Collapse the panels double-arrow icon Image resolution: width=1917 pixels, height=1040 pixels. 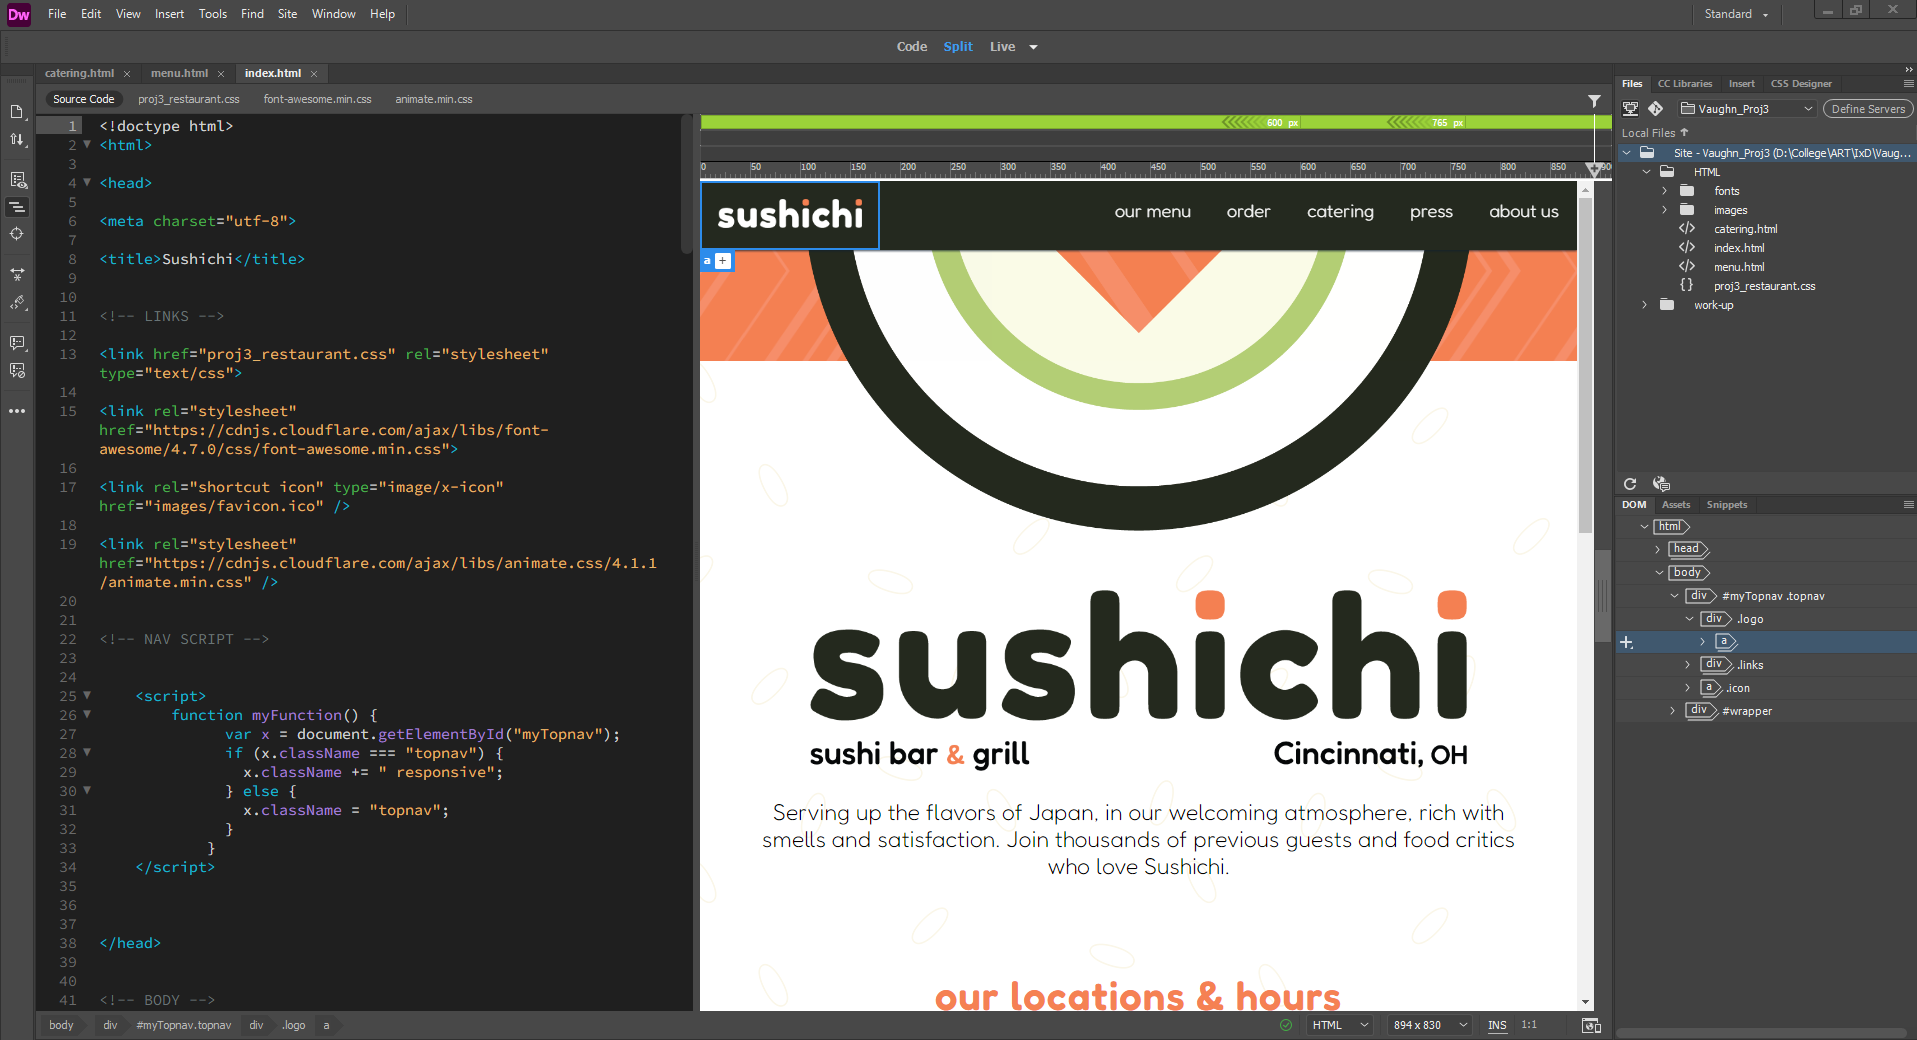1908,70
